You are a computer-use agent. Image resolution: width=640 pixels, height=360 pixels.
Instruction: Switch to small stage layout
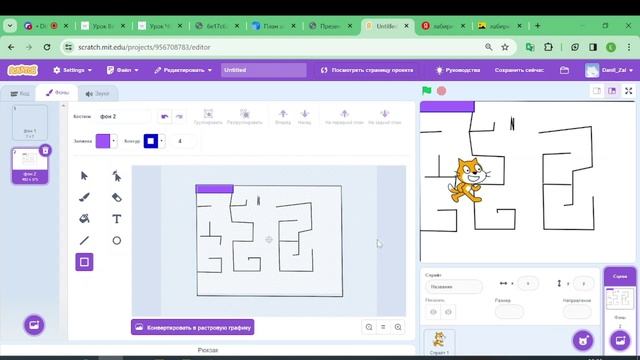597,91
